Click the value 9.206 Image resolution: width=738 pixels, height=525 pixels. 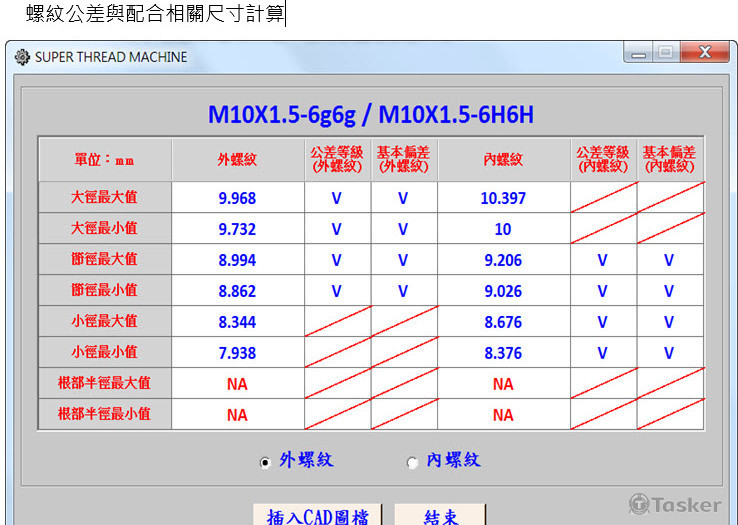click(503, 260)
